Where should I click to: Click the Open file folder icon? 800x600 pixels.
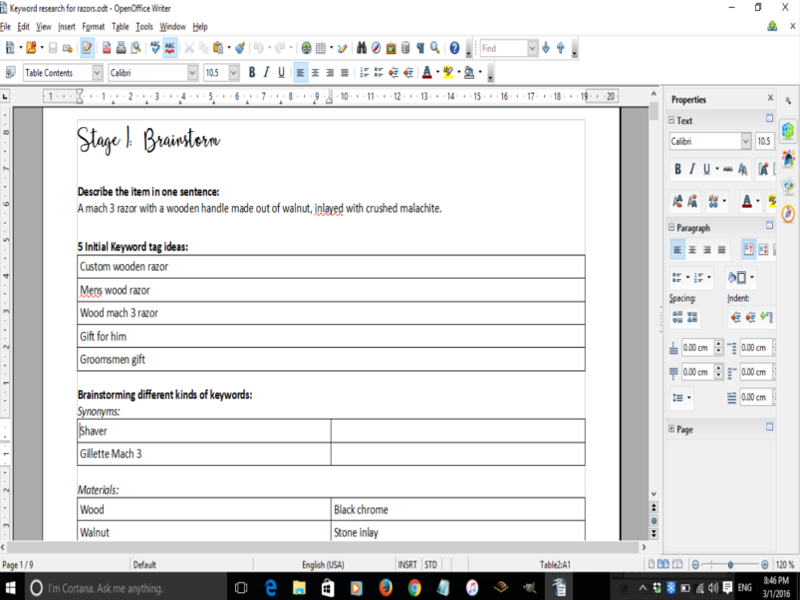pyautogui.click(x=31, y=48)
